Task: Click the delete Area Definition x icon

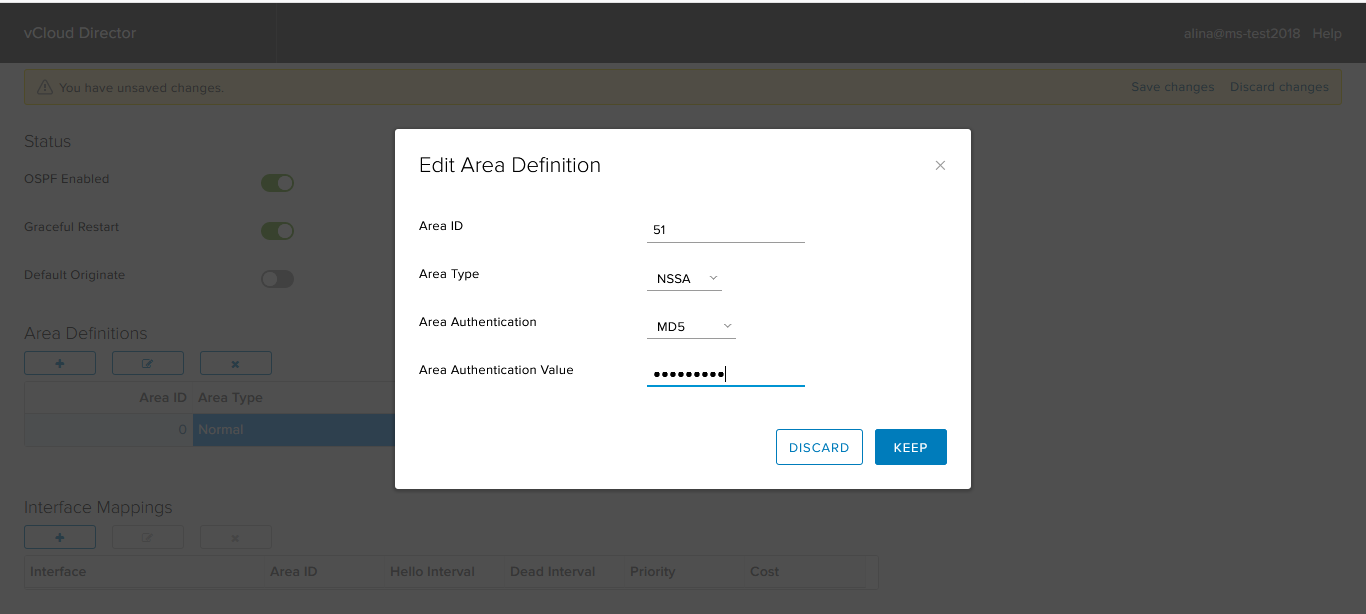Action: click(x=236, y=363)
